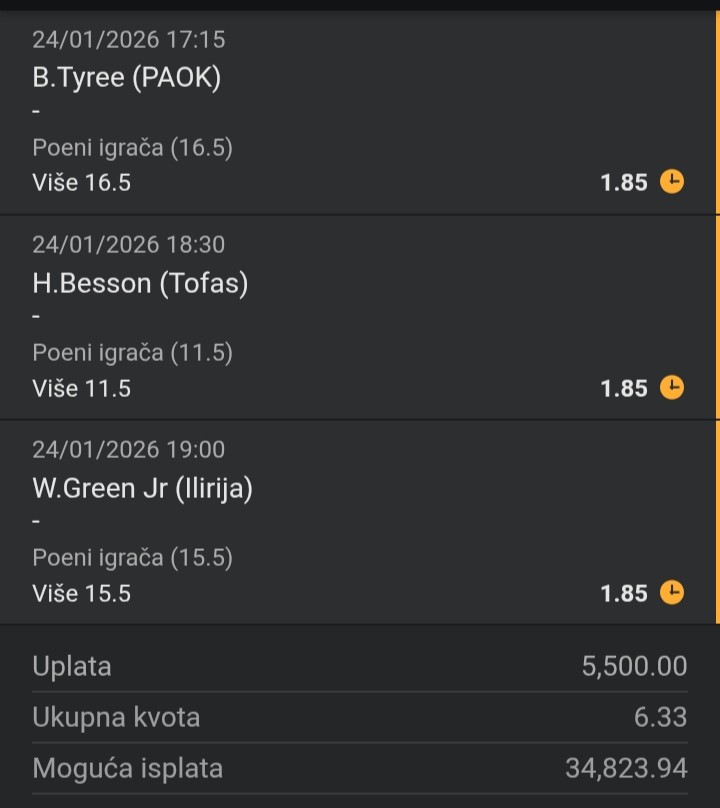Tap the 1.85 odds on the W.Green Jr bet
Image resolution: width=720 pixels, height=808 pixels.
[x=624, y=593]
